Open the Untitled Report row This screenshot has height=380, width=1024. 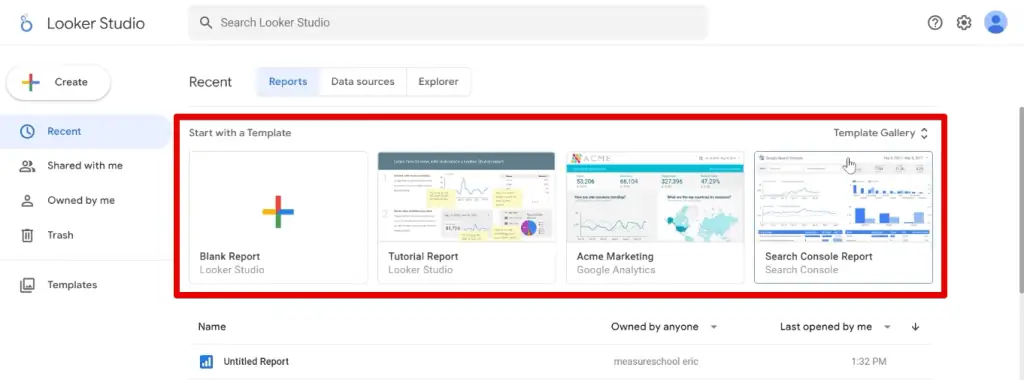pos(560,362)
